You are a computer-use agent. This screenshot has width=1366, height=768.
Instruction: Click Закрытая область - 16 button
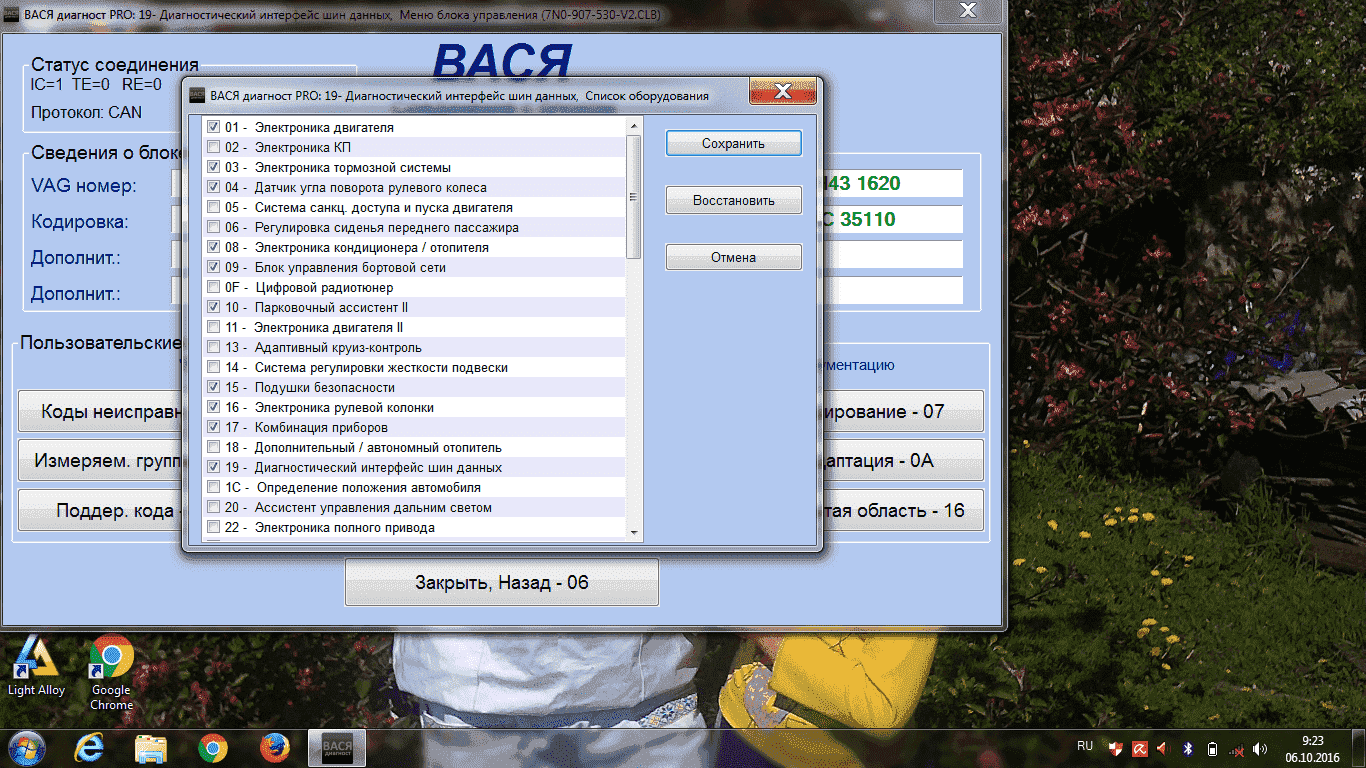tap(902, 510)
